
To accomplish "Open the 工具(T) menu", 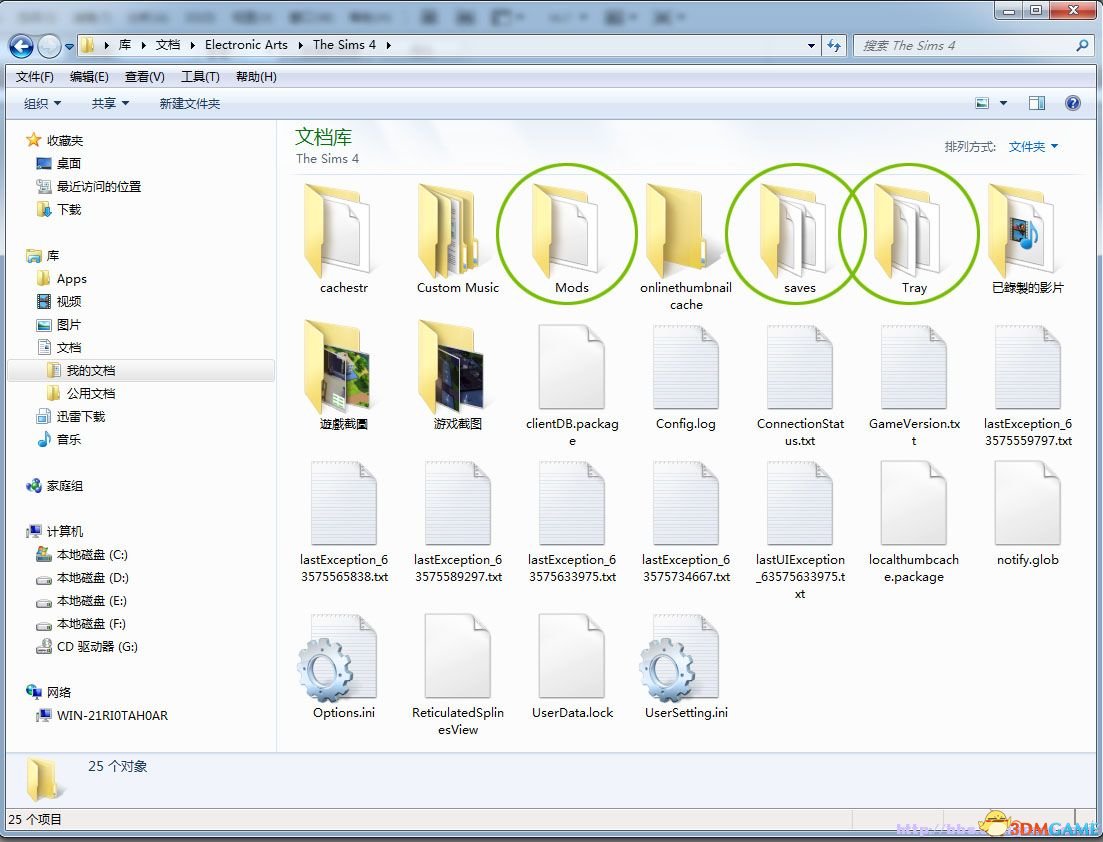I will 200,77.
